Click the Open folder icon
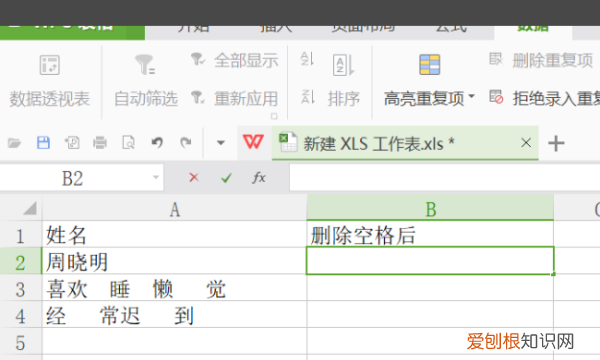 pyautogui.click(x=14, y=143)
